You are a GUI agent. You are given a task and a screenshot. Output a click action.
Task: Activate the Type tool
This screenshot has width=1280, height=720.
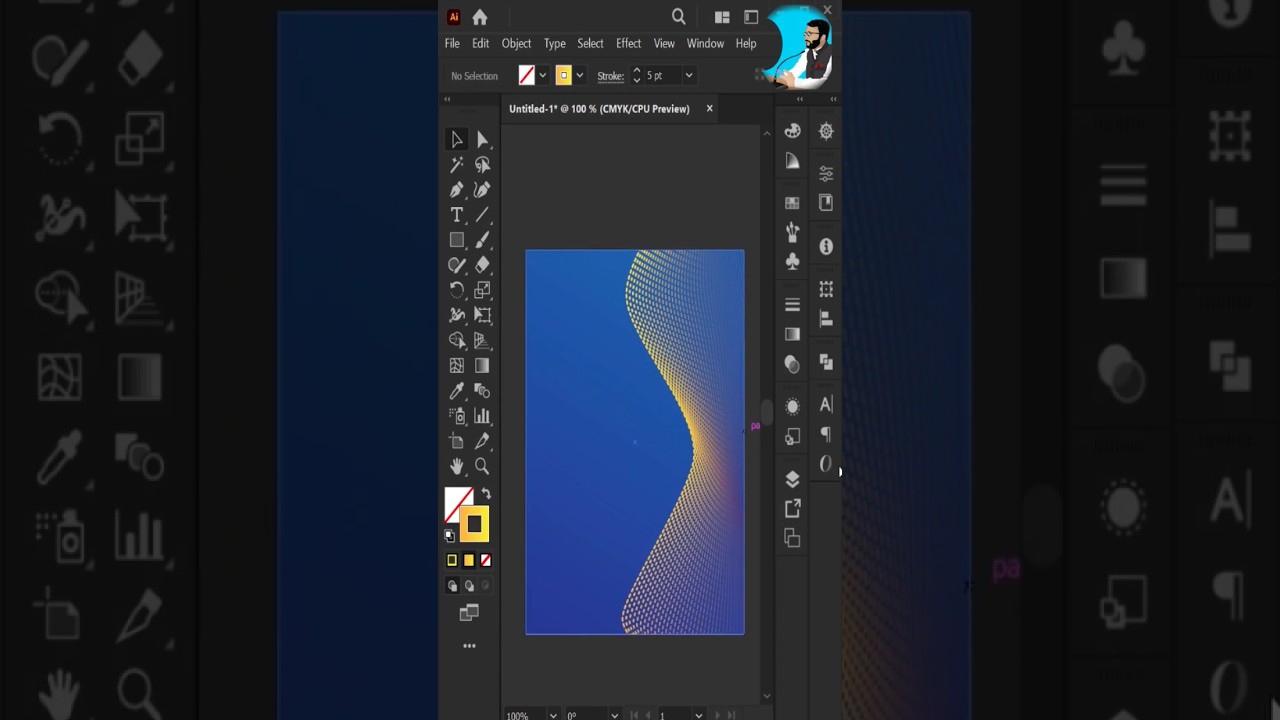(x=456, y=215)
